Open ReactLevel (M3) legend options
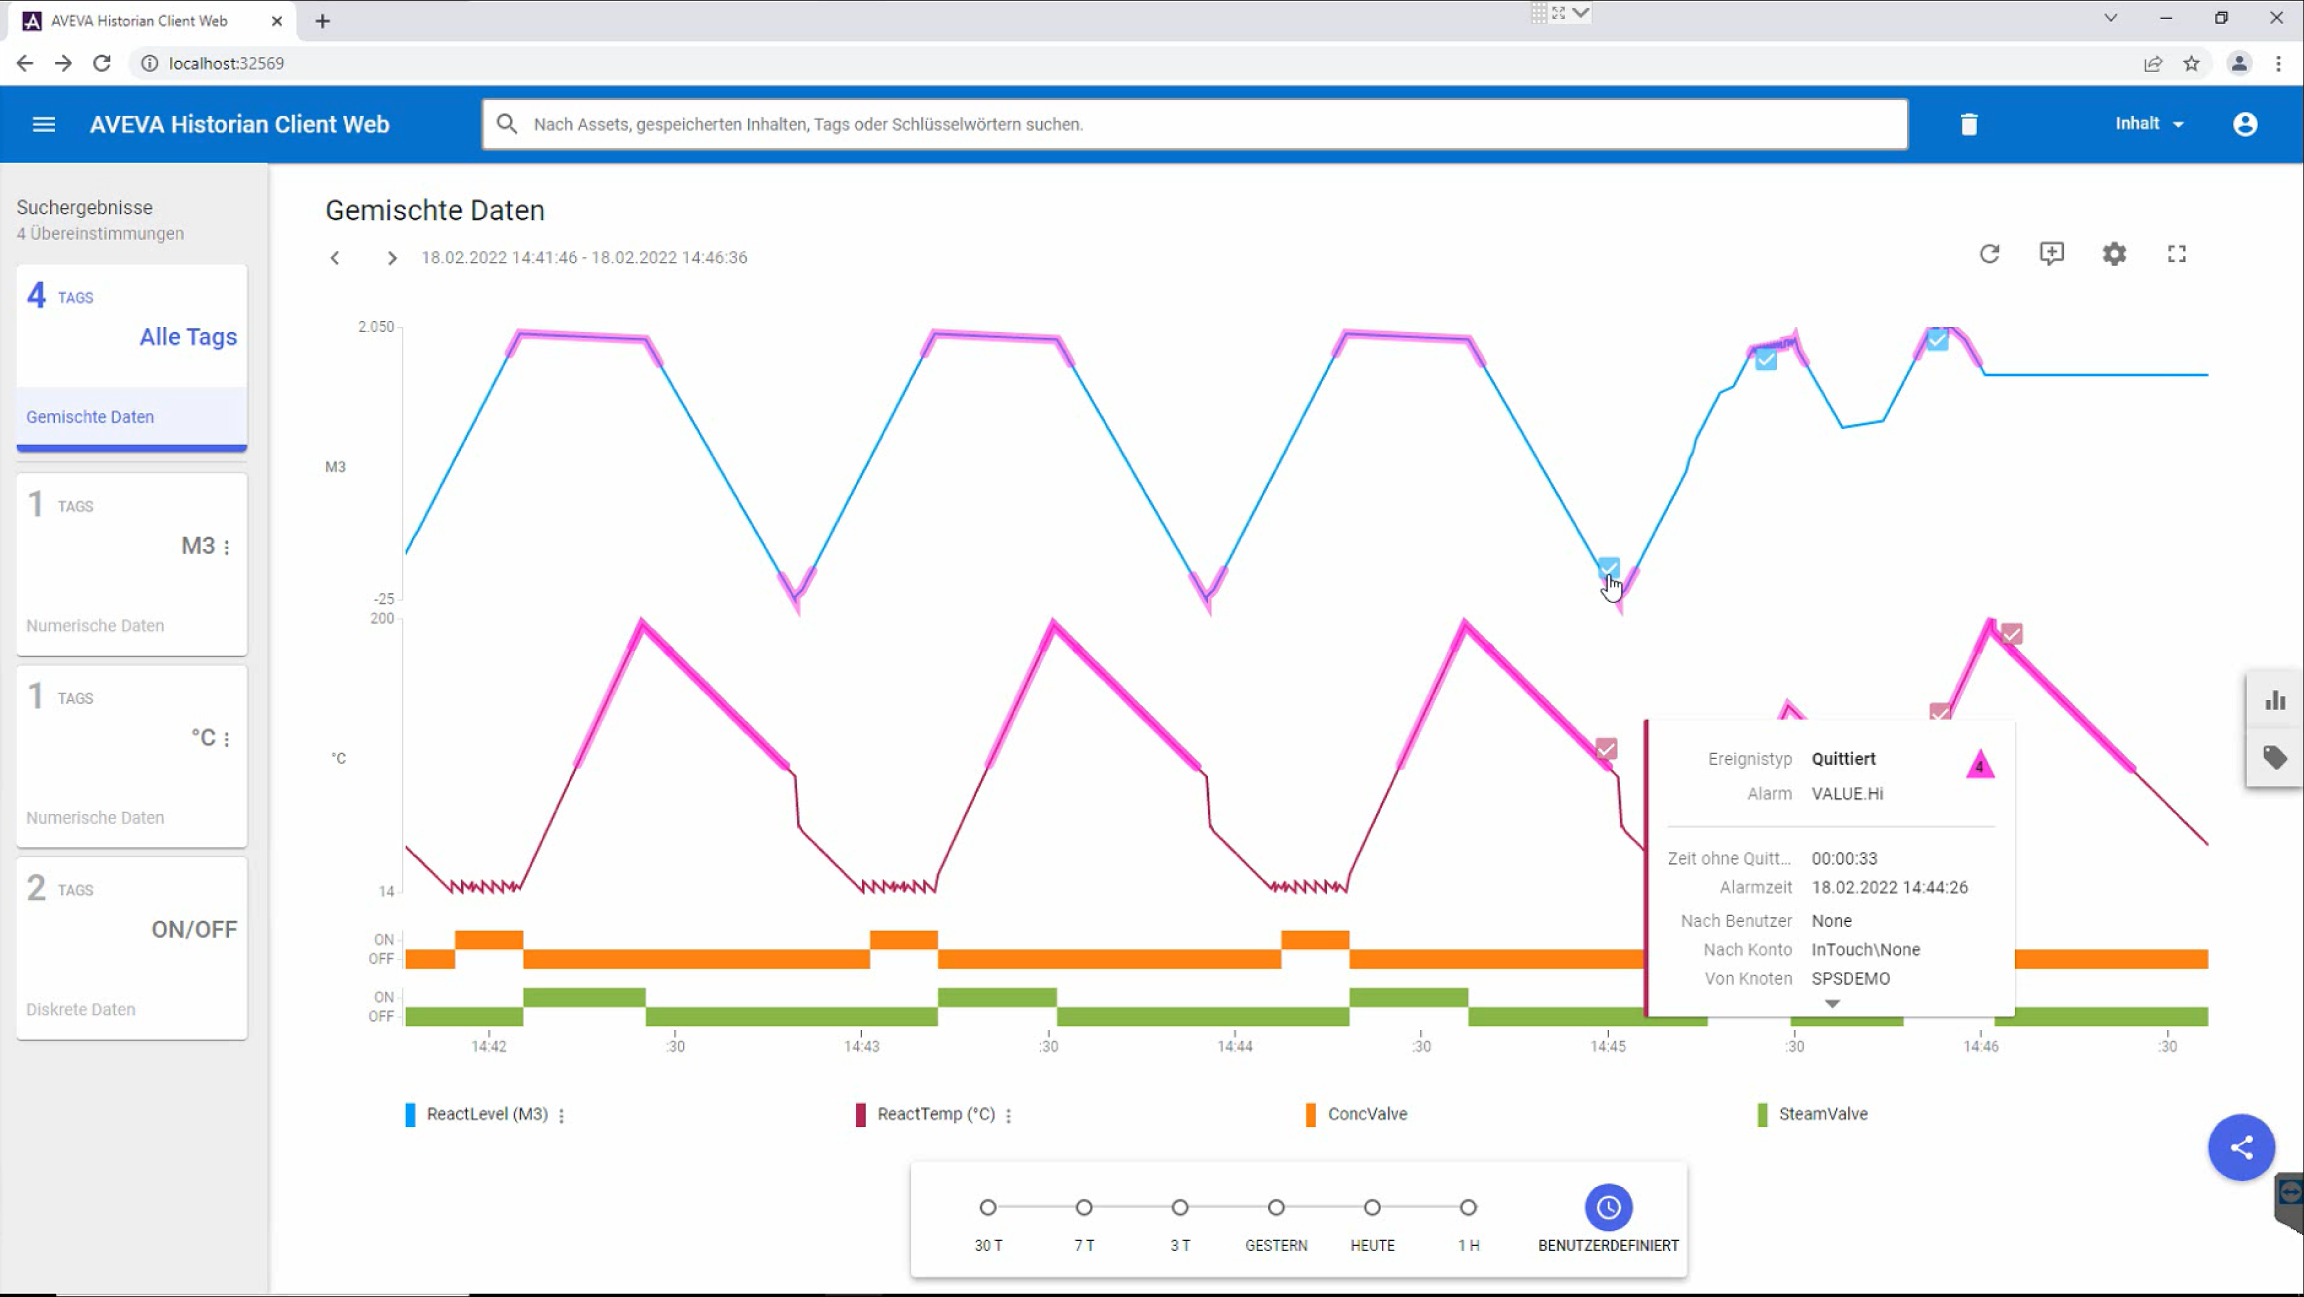Image resolution: width=2304 pixels, height=1297 pixels. pyautogui.click(x=562, y=1115)
